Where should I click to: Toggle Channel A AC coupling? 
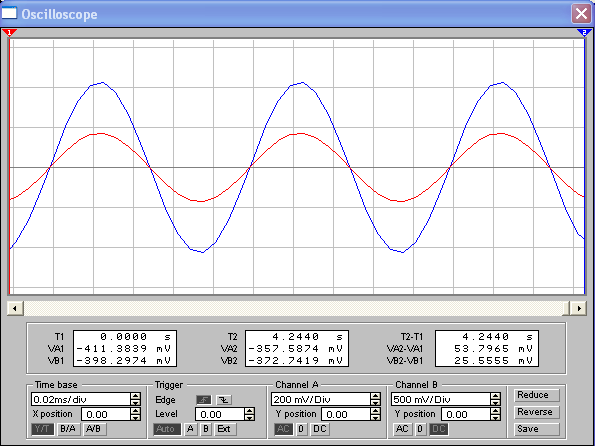click(283, 429)
